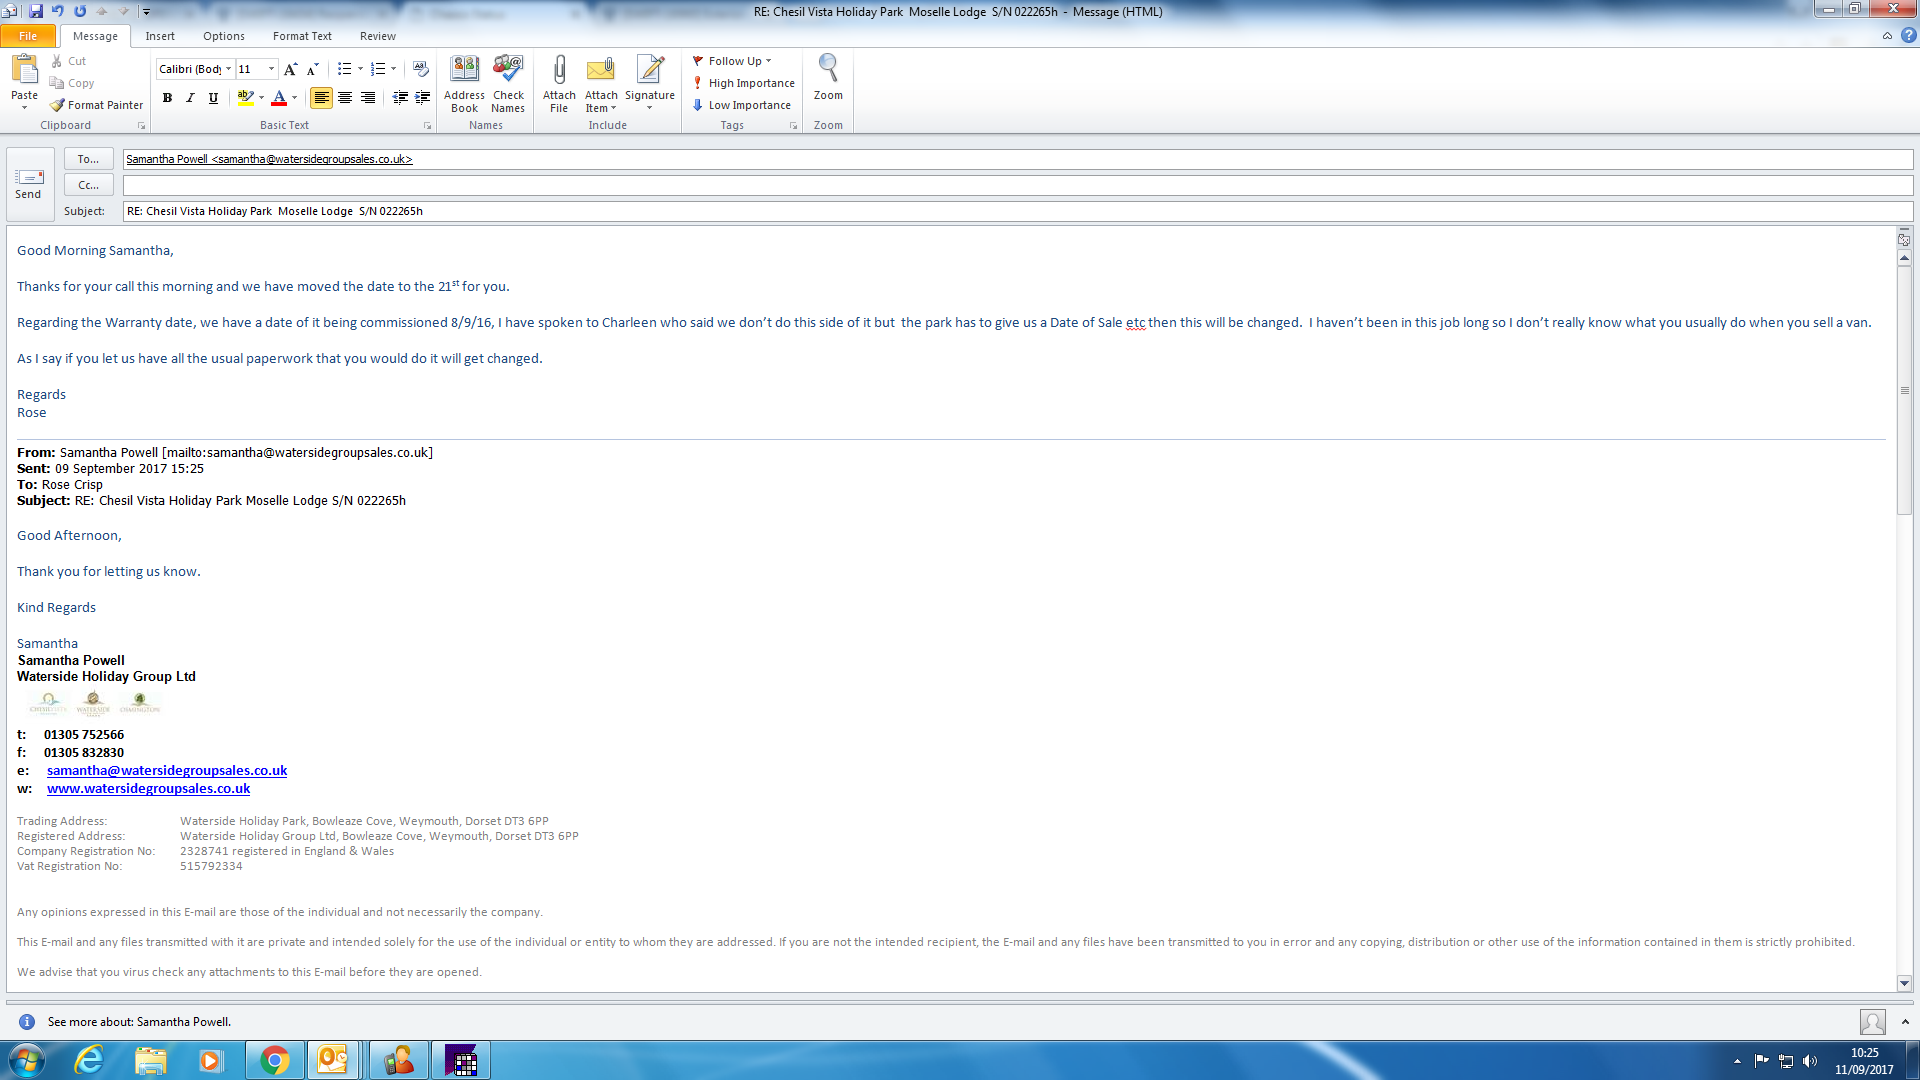1920x1080 pixels.
Task: Switch to the Insert tab
Action: click(160, 36)
